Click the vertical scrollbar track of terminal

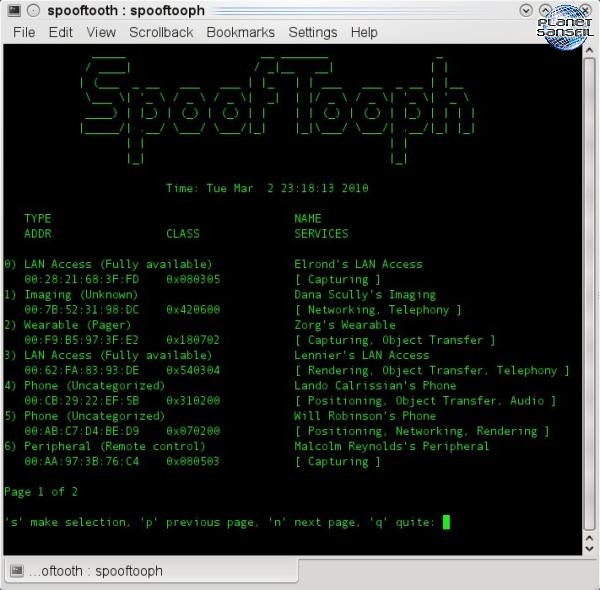click(x=591, y=300)
